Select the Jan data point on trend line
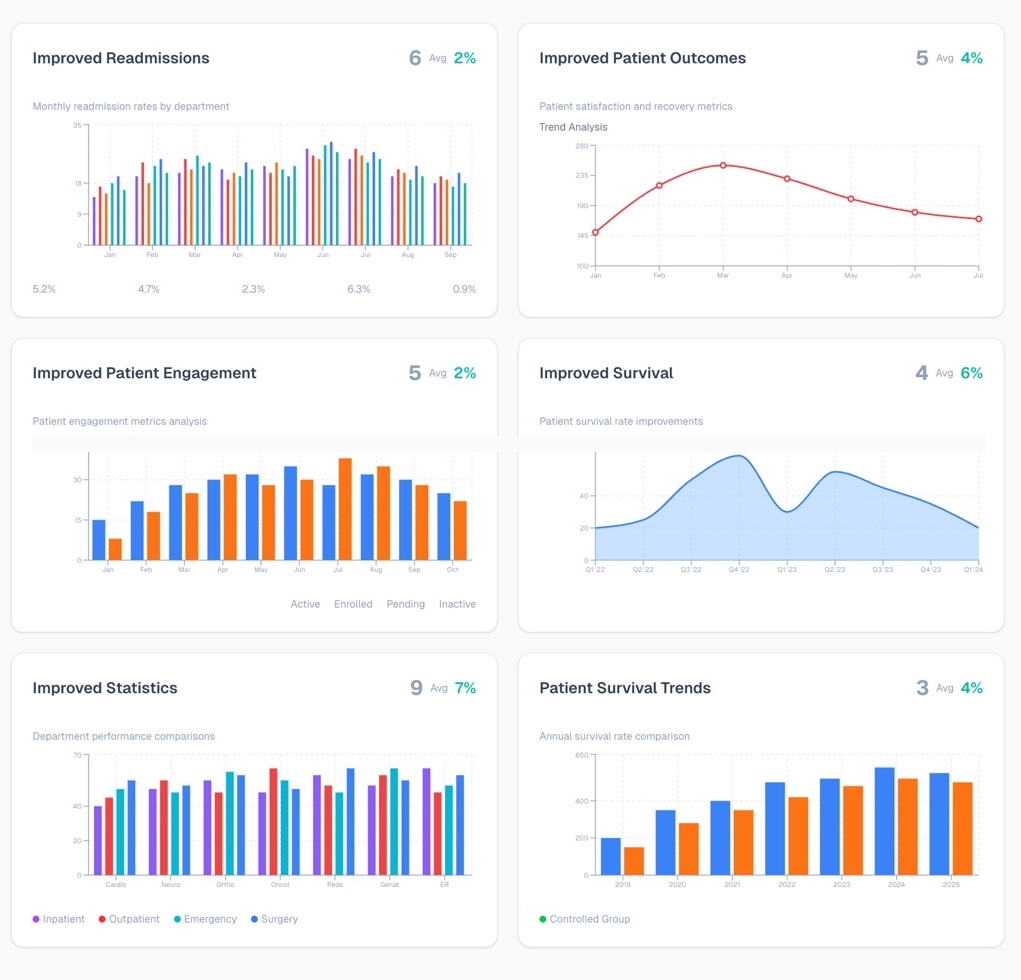1021x980 pixels. [595, 232]
